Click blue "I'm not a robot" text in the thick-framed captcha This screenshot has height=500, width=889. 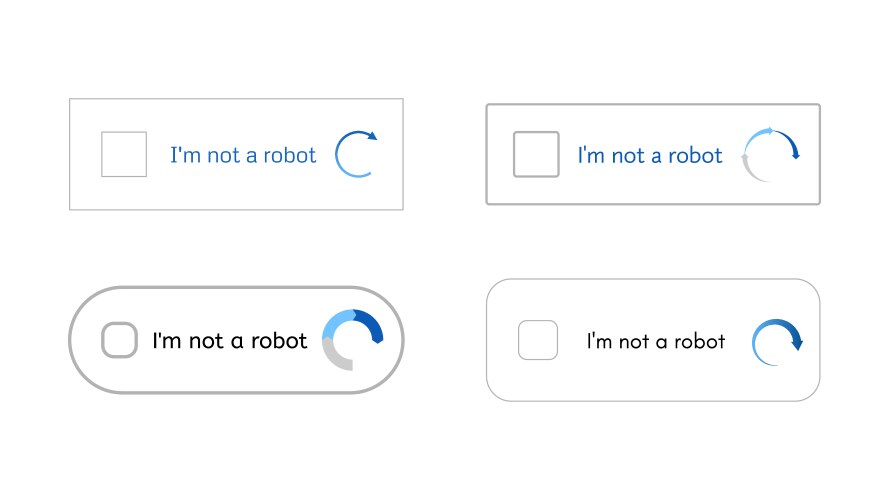(650, 155)
